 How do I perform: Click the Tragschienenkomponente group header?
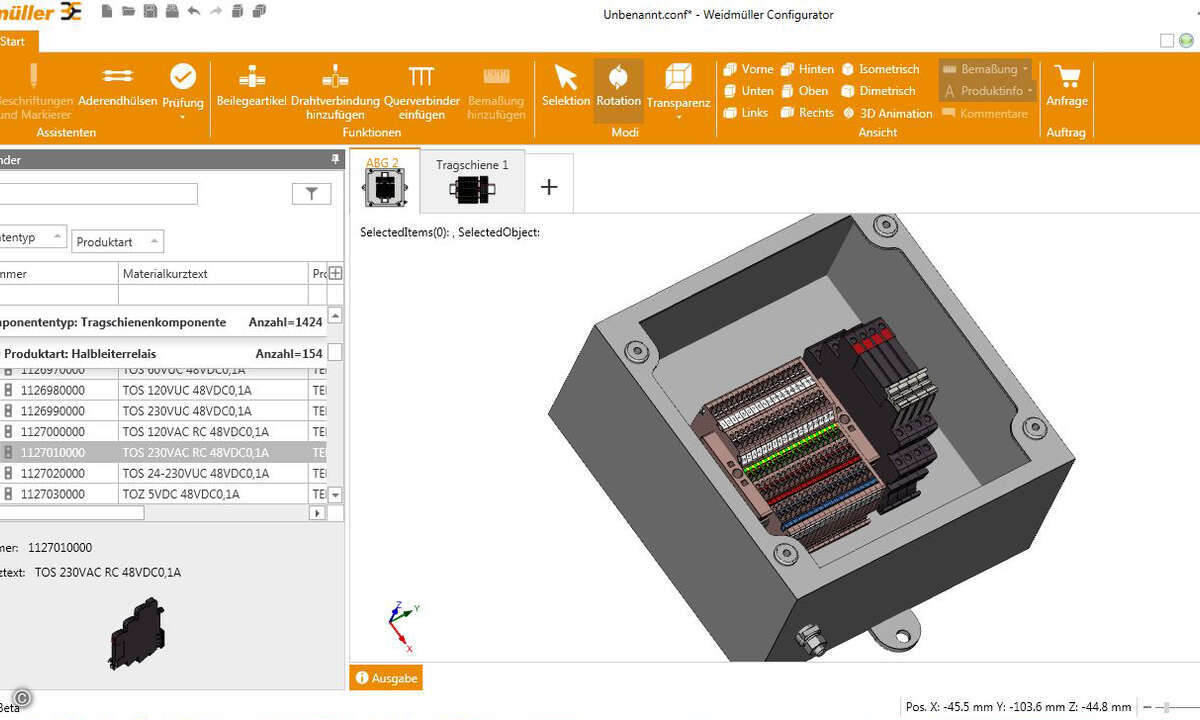pos(163,322)
